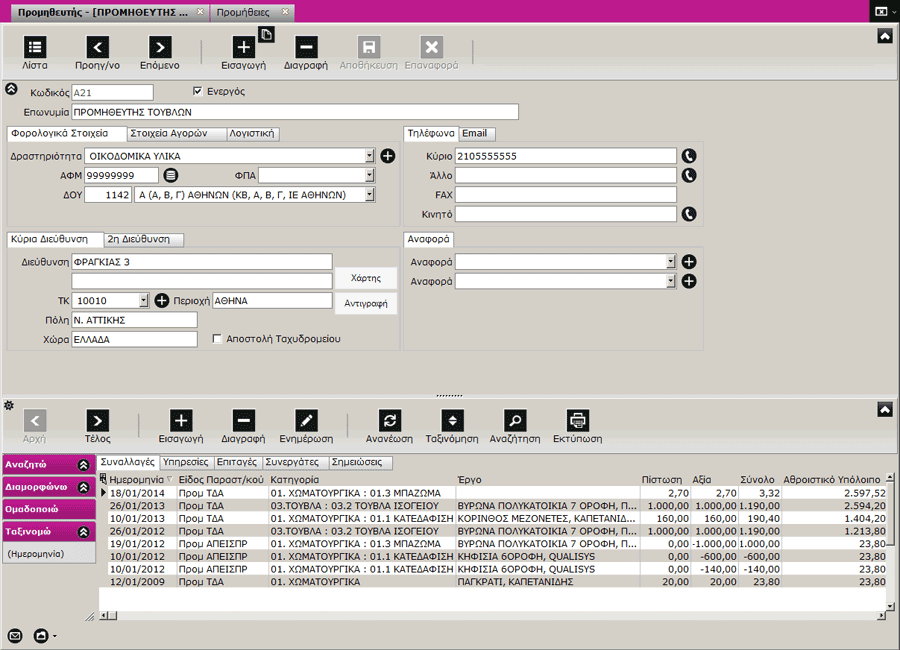Viewport: 900px width, 650px height.
Task: Click the Ανανέωση refresh icon
Action: tap(390, 421)
